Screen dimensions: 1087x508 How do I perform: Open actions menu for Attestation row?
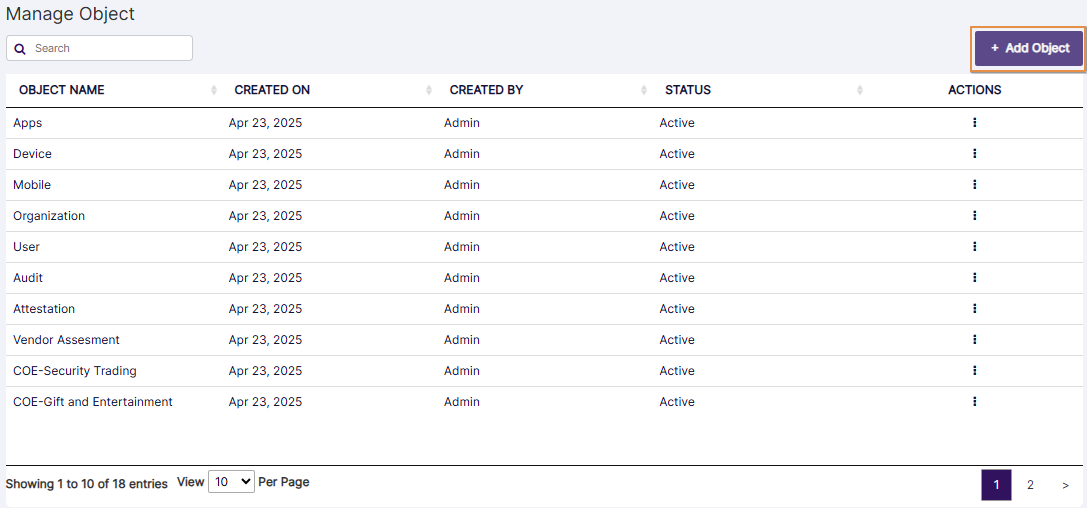pos(974,309)
